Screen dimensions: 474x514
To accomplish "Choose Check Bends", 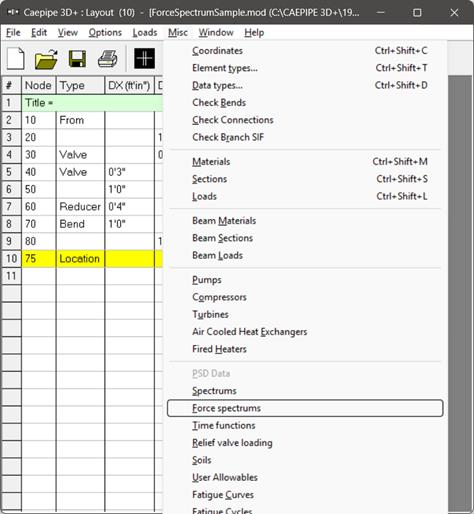I will click(305, 103).
